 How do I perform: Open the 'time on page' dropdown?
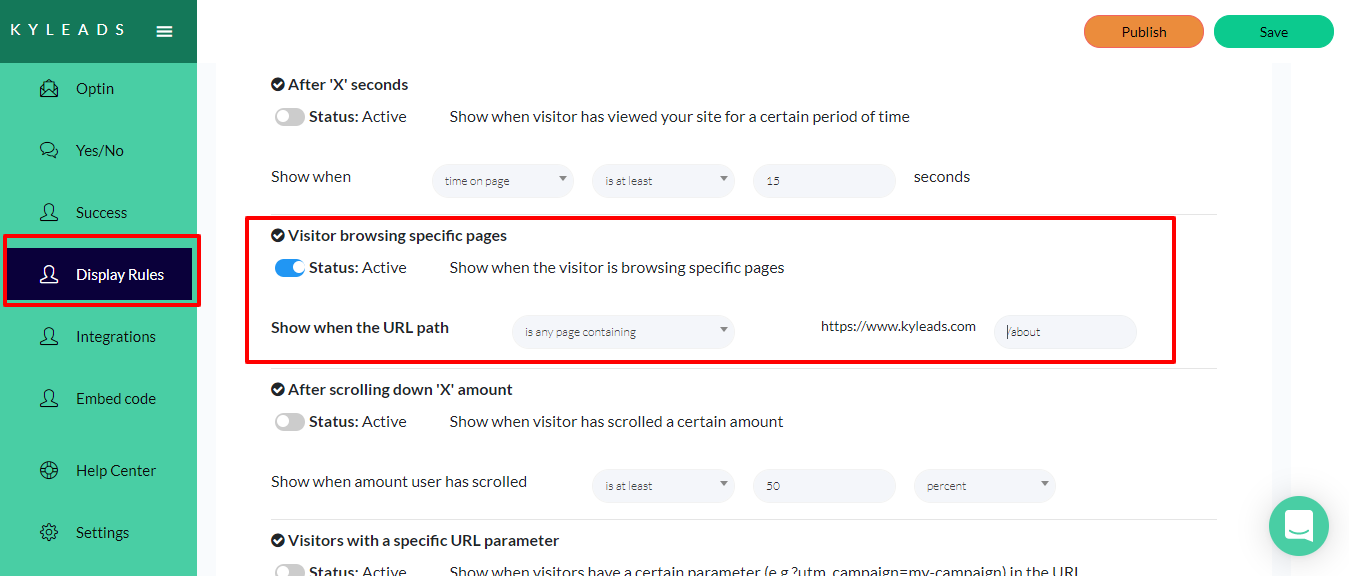click(x=503, y=181)
